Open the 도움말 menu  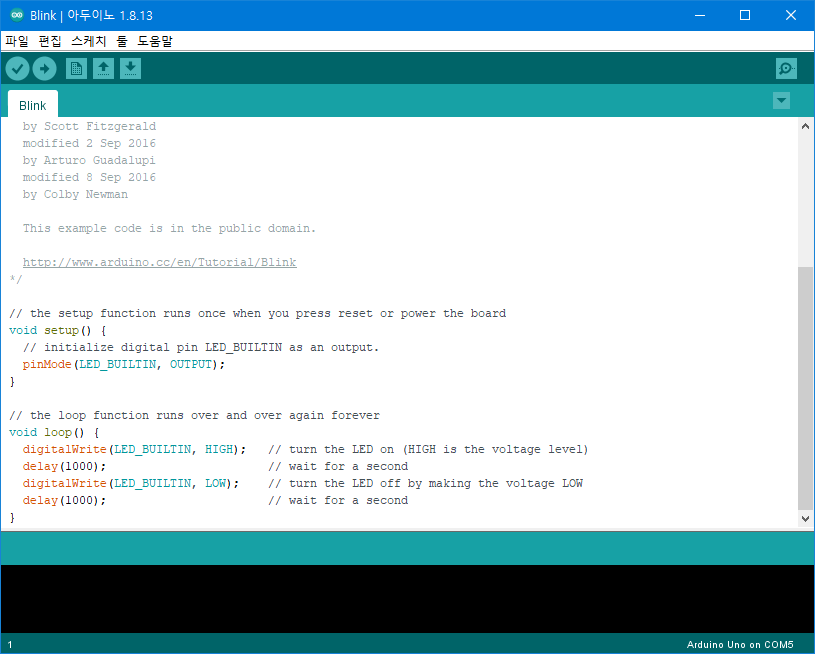(x=154, y=41)
